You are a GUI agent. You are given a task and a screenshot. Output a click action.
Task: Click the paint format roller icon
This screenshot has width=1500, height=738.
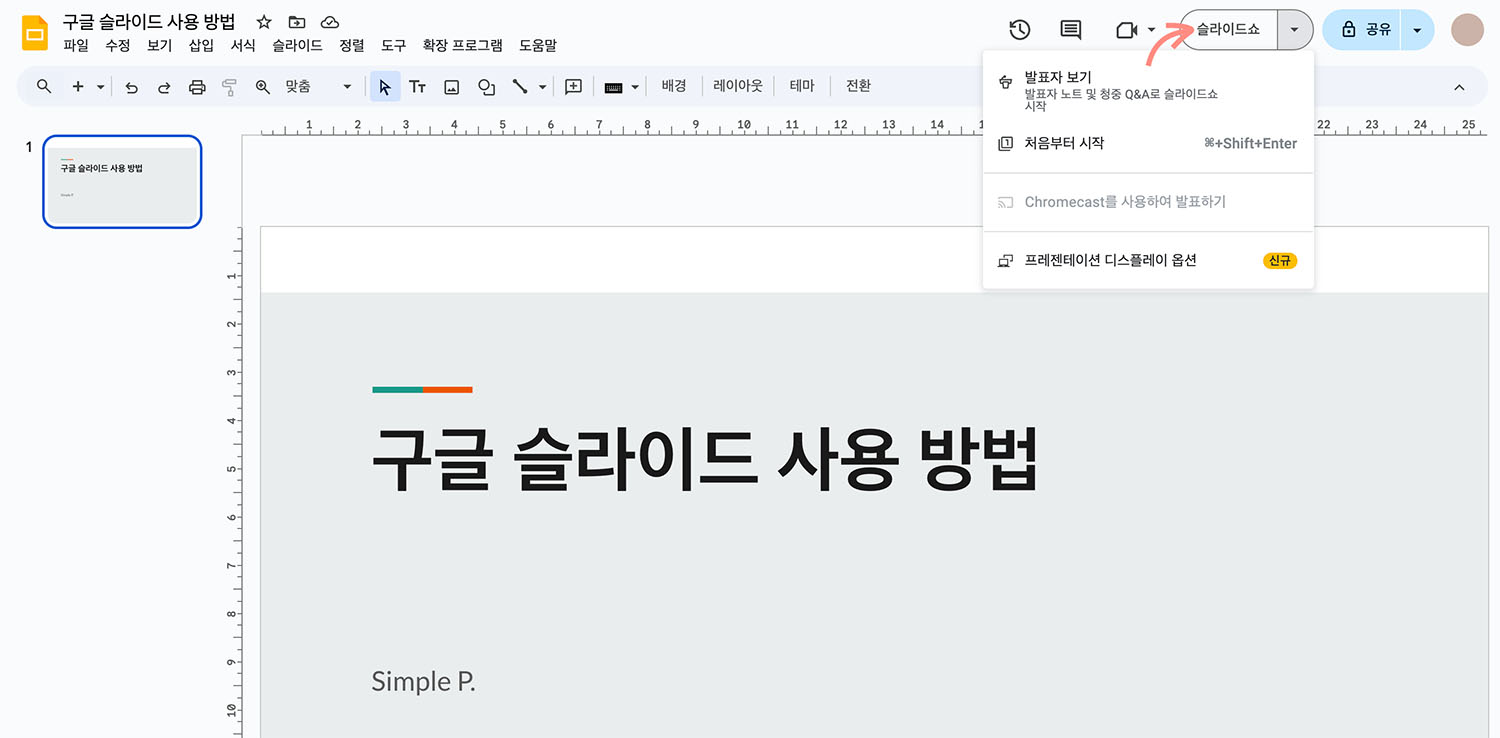[230, 87]
